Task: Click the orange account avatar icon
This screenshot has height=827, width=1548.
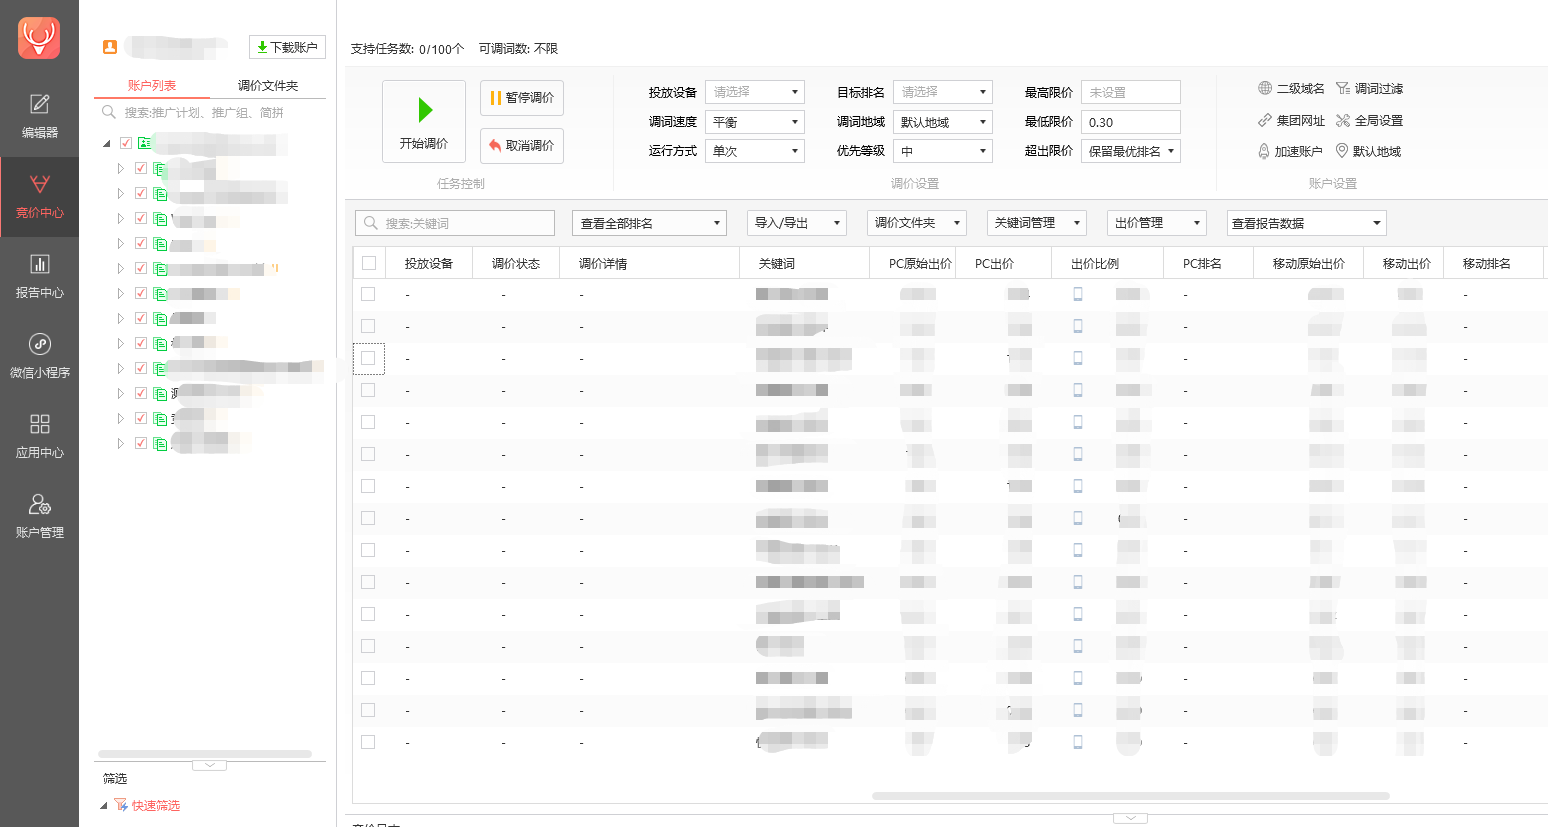Action: click(x=110, y=47)
